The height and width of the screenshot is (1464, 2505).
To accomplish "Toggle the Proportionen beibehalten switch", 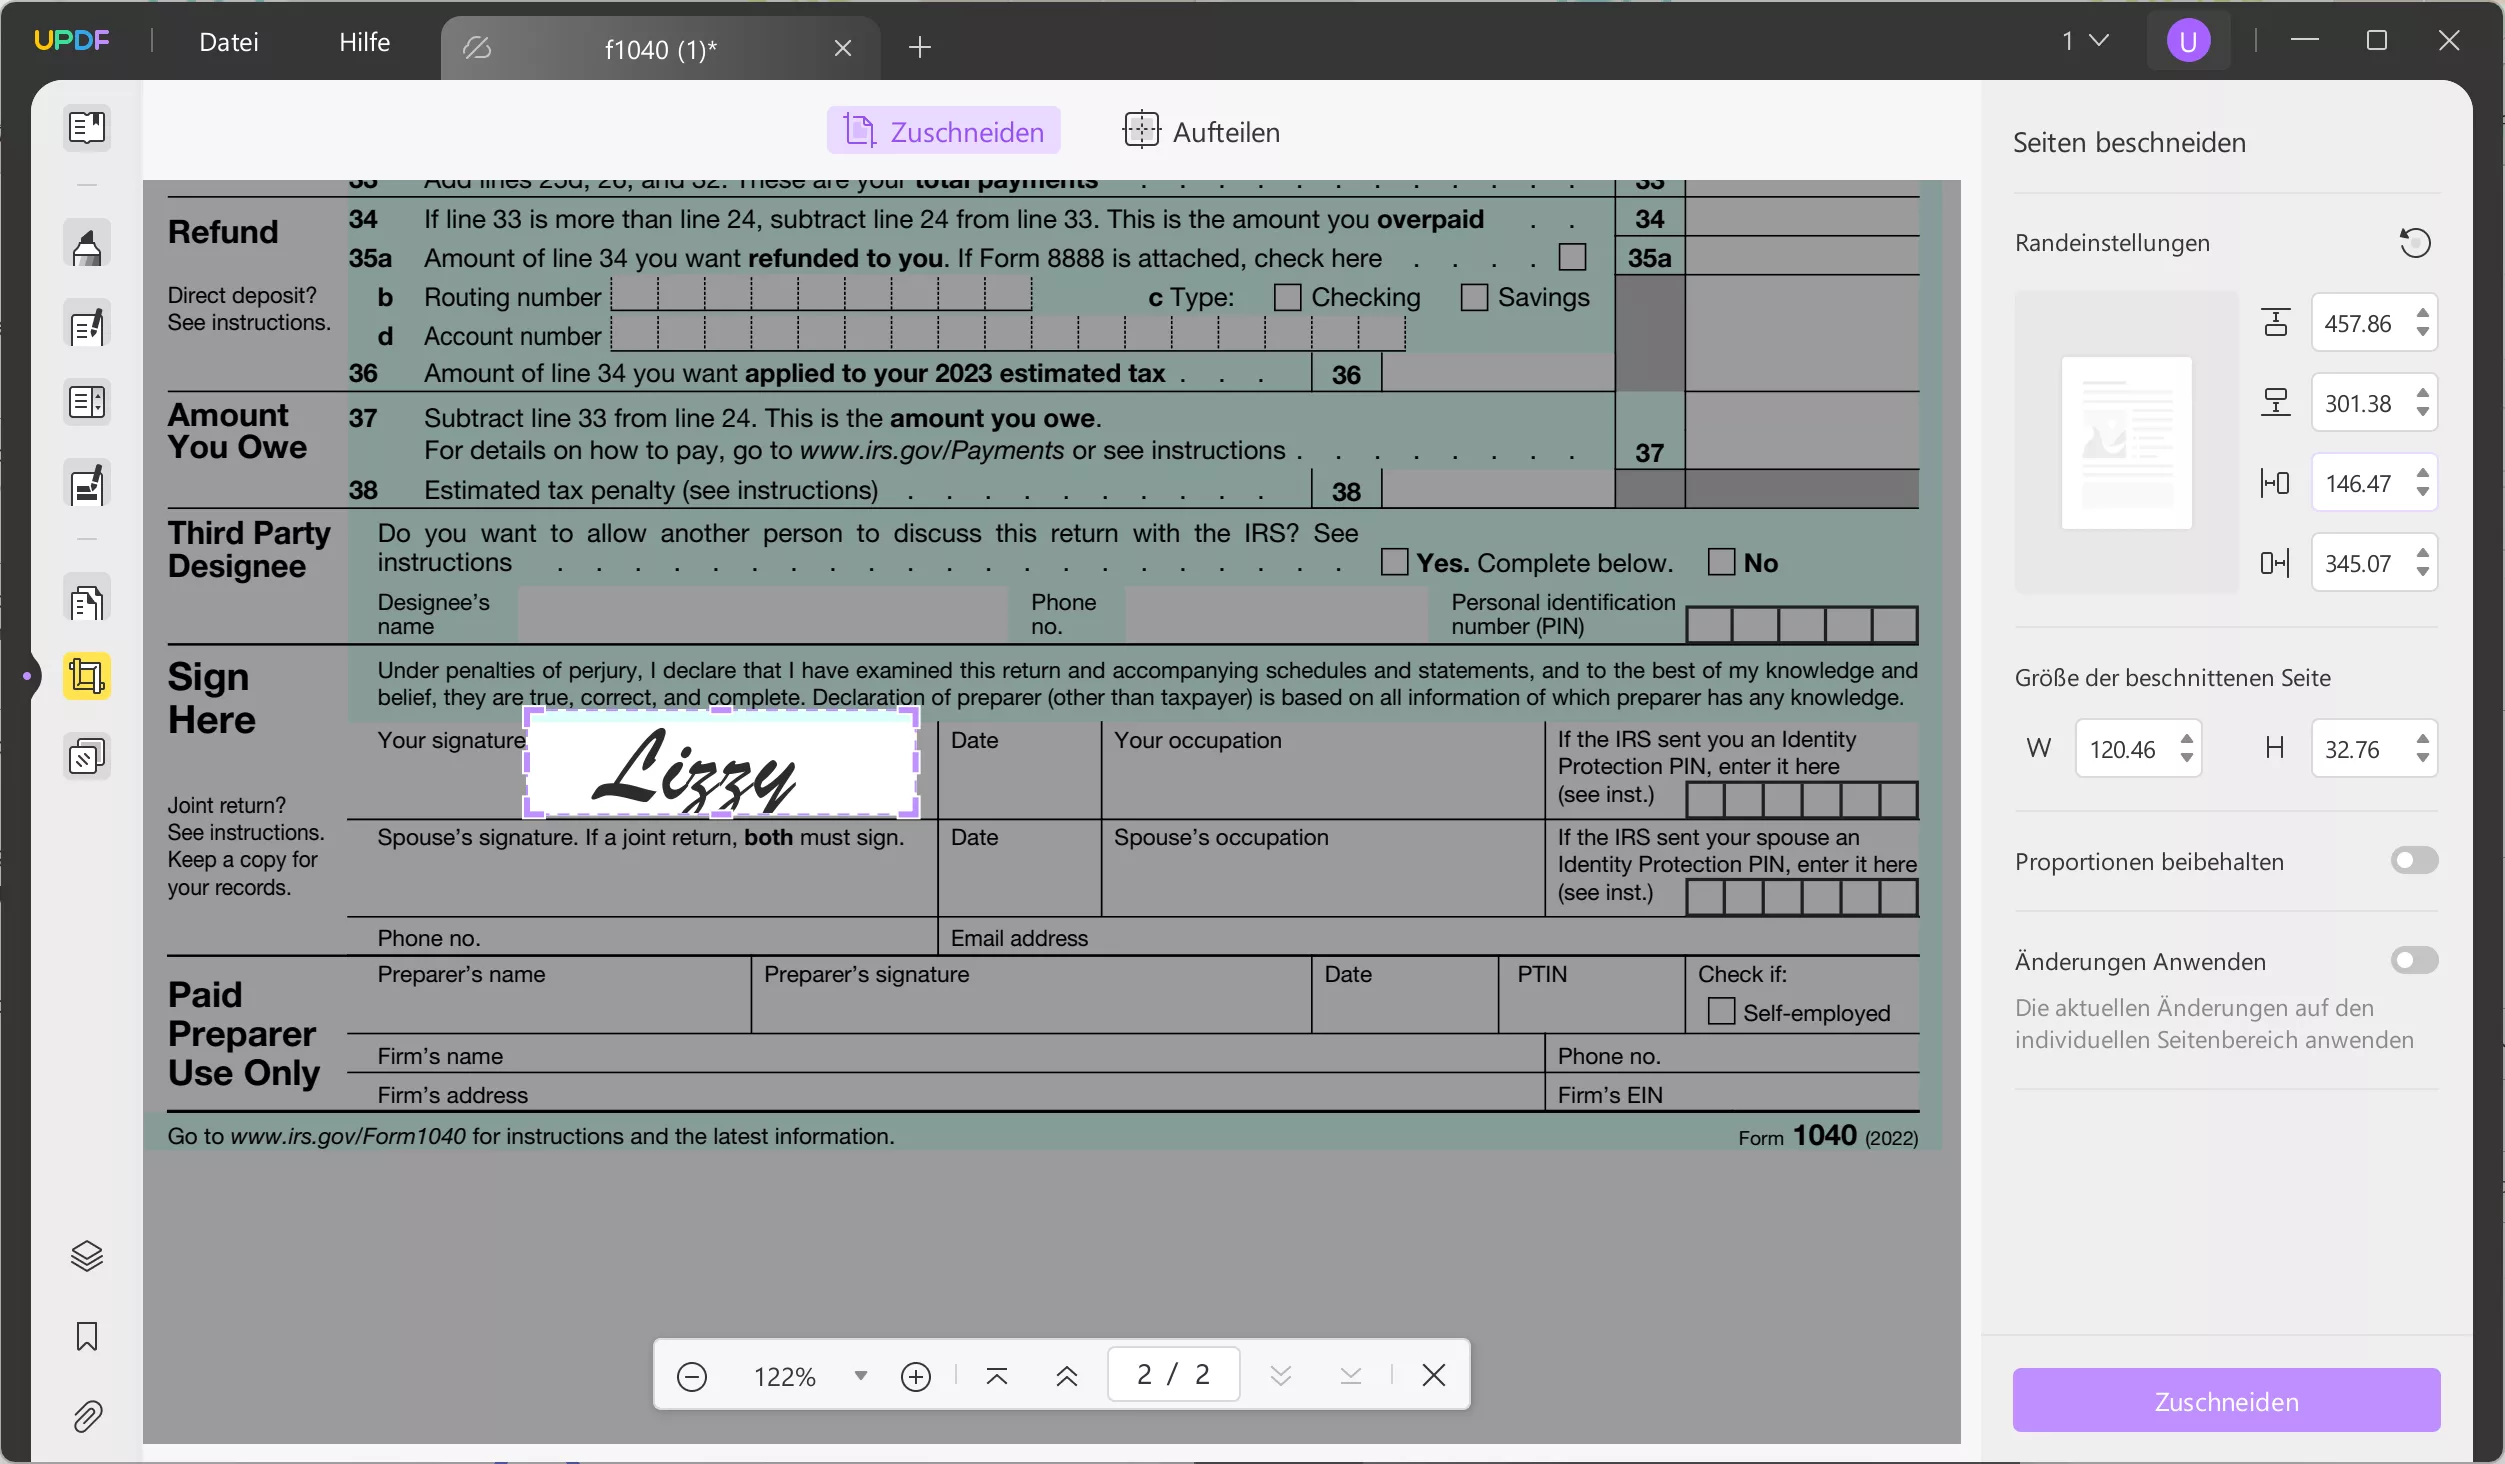I will pos(2414,860).
